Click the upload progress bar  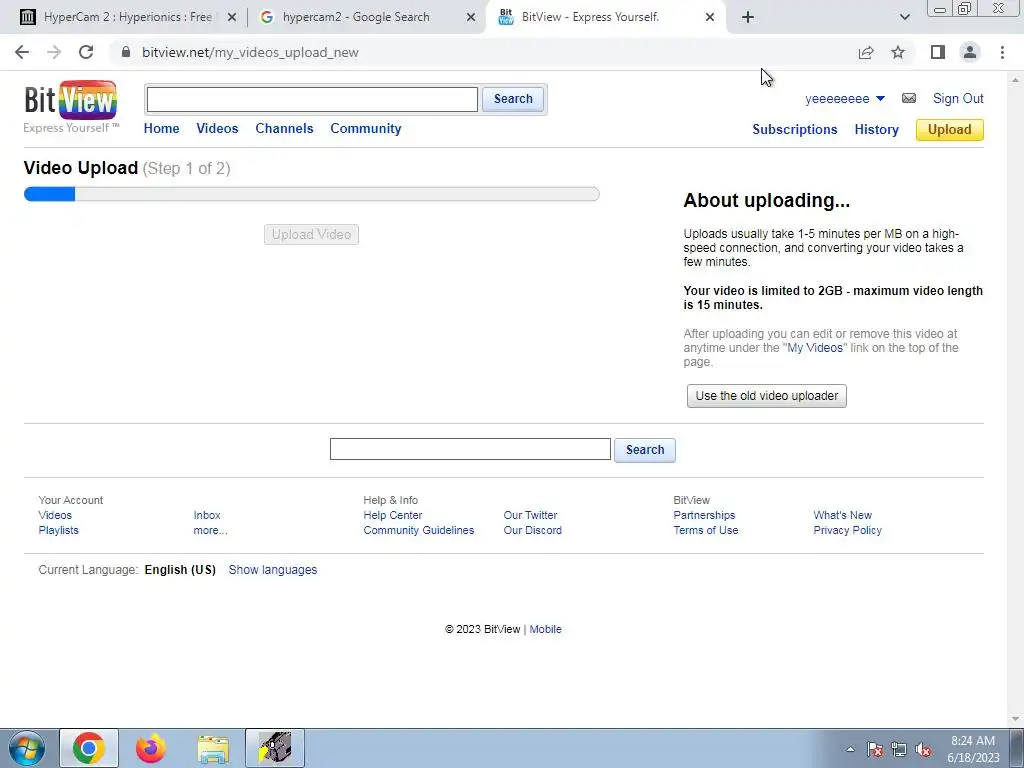pos(312,194)
